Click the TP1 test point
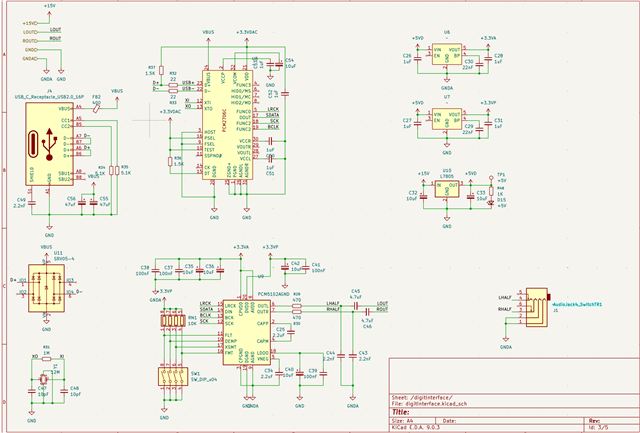Screen dimensions: 640x433 491,178
